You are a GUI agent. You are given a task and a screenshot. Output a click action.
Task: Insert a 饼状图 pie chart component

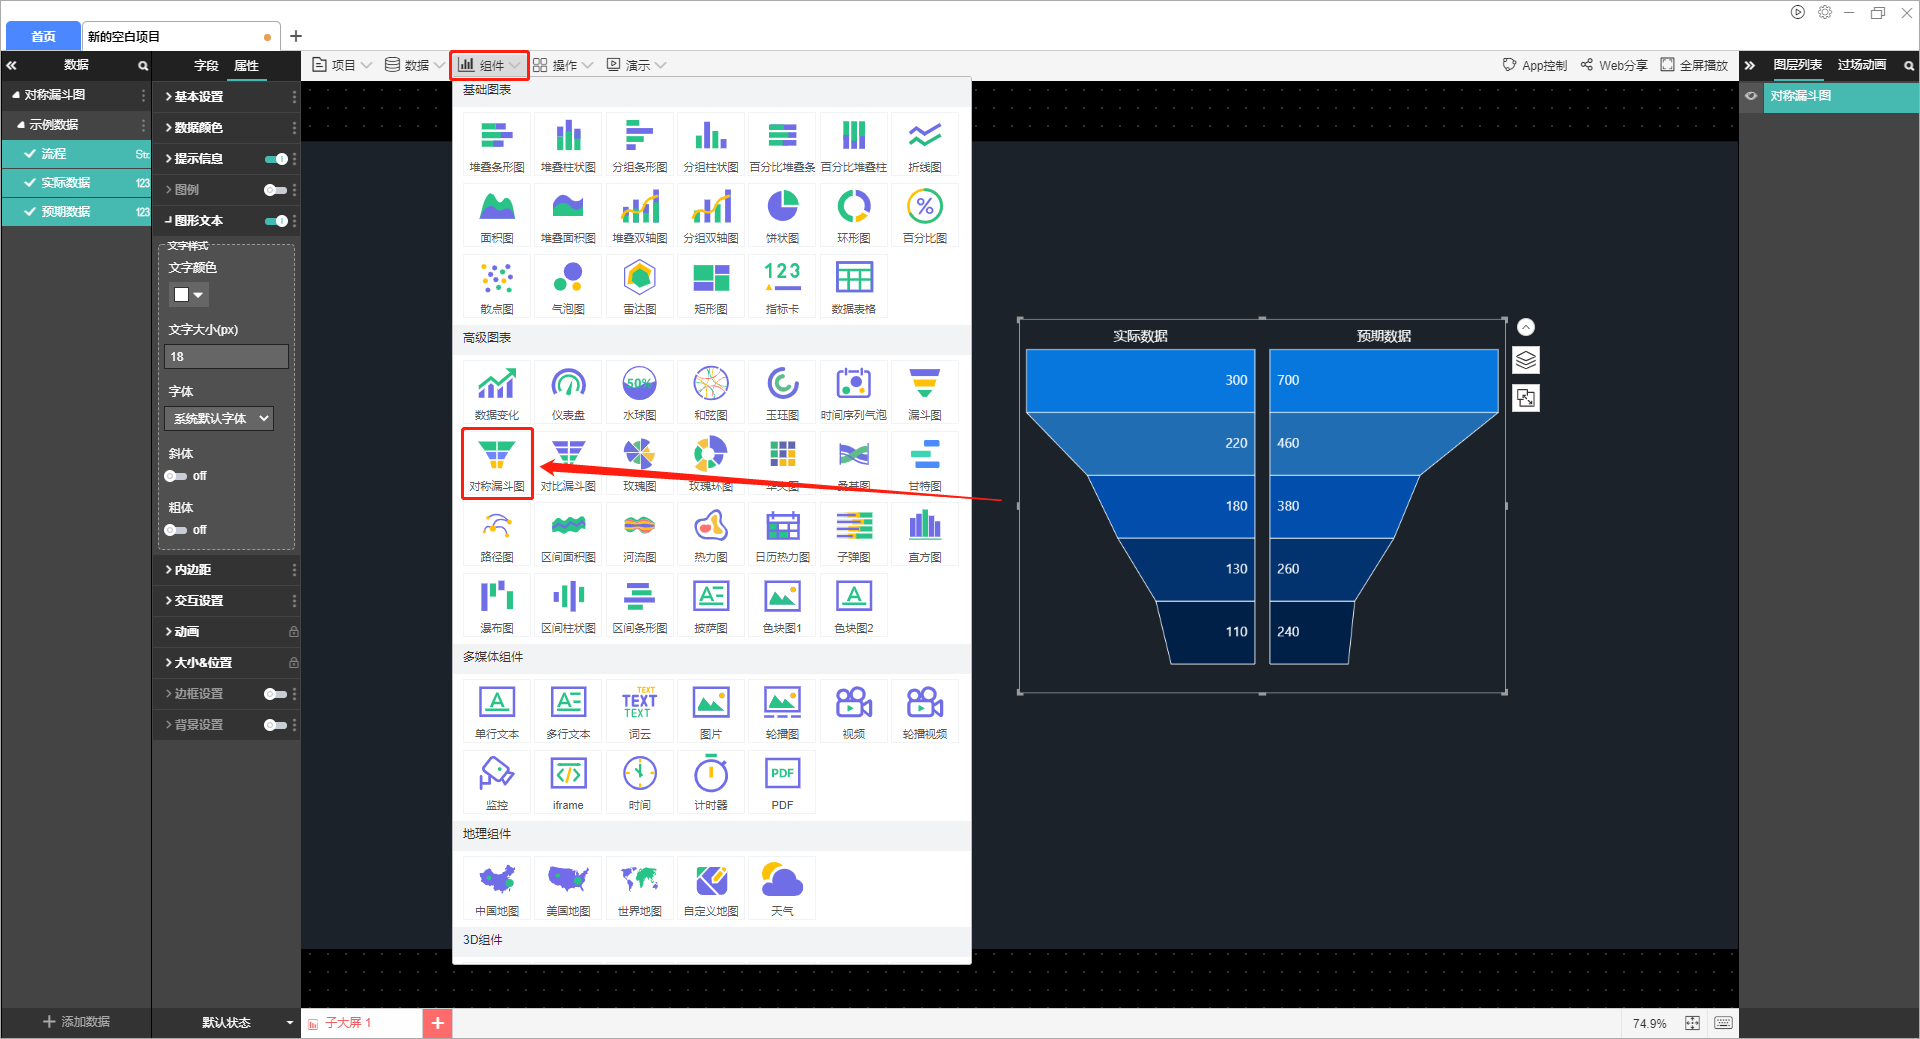click(x=782, y=215)
